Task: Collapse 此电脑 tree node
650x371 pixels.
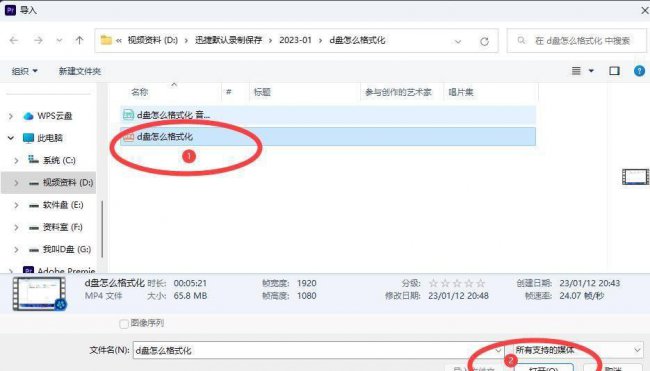Action: (x=11, y=138)
